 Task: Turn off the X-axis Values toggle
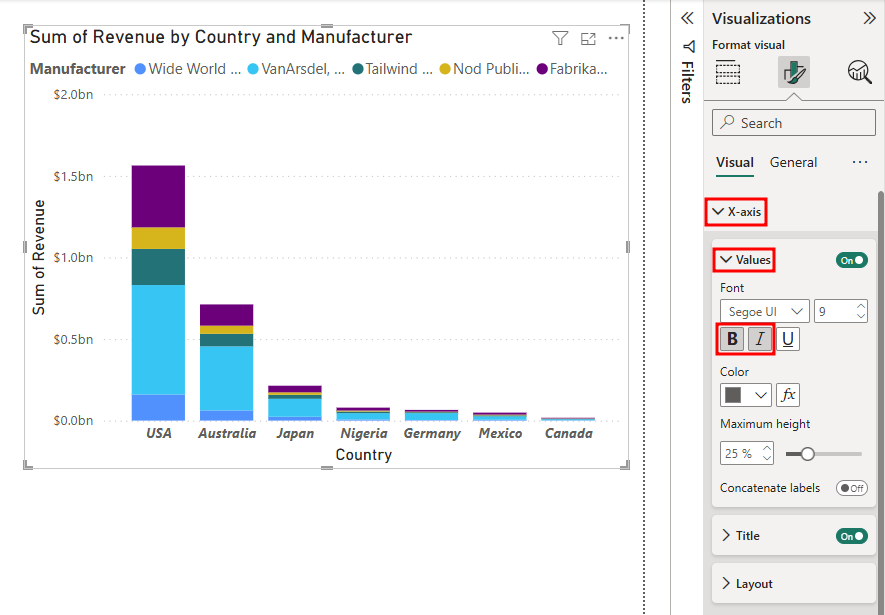point(852,260)
